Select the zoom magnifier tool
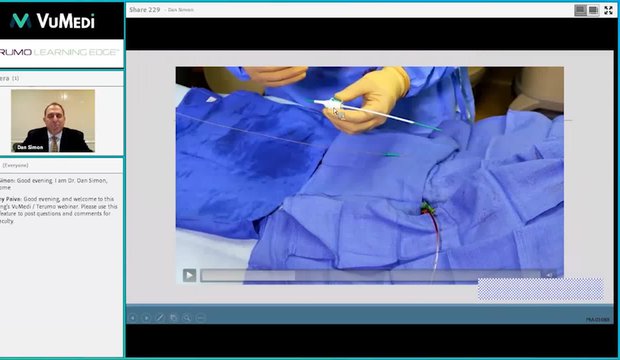The image size is (620, 360). pyautogui.click(x=187, y=318)
